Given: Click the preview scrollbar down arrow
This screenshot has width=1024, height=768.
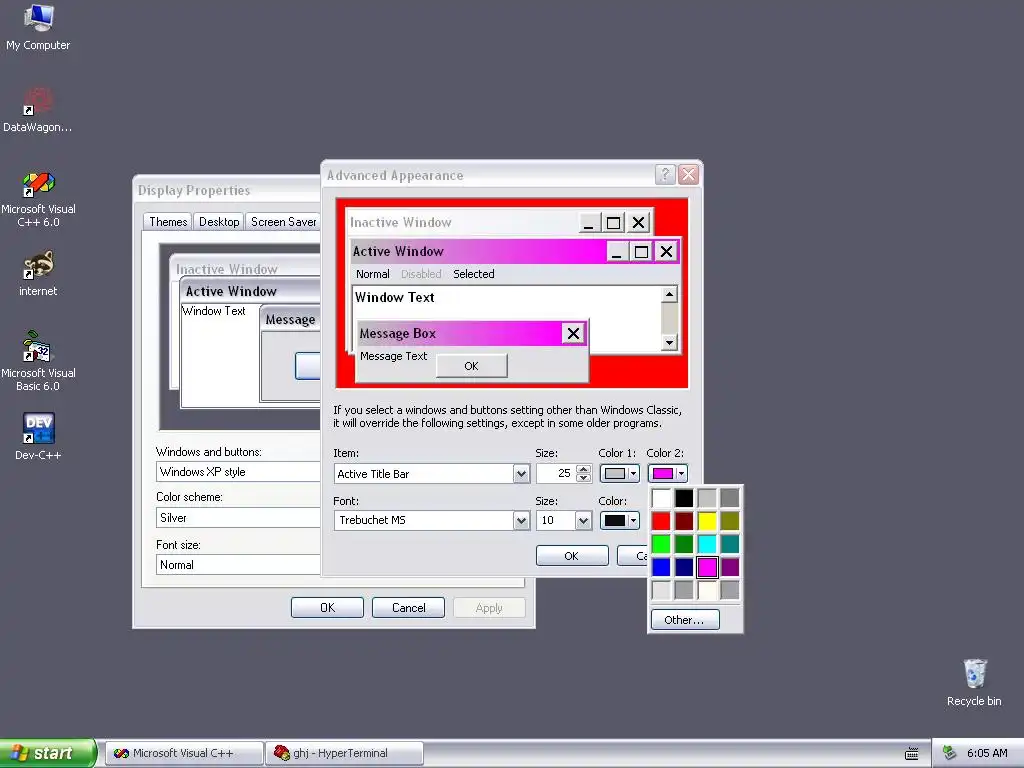Looking at the screenshot, I should (669, 342).
